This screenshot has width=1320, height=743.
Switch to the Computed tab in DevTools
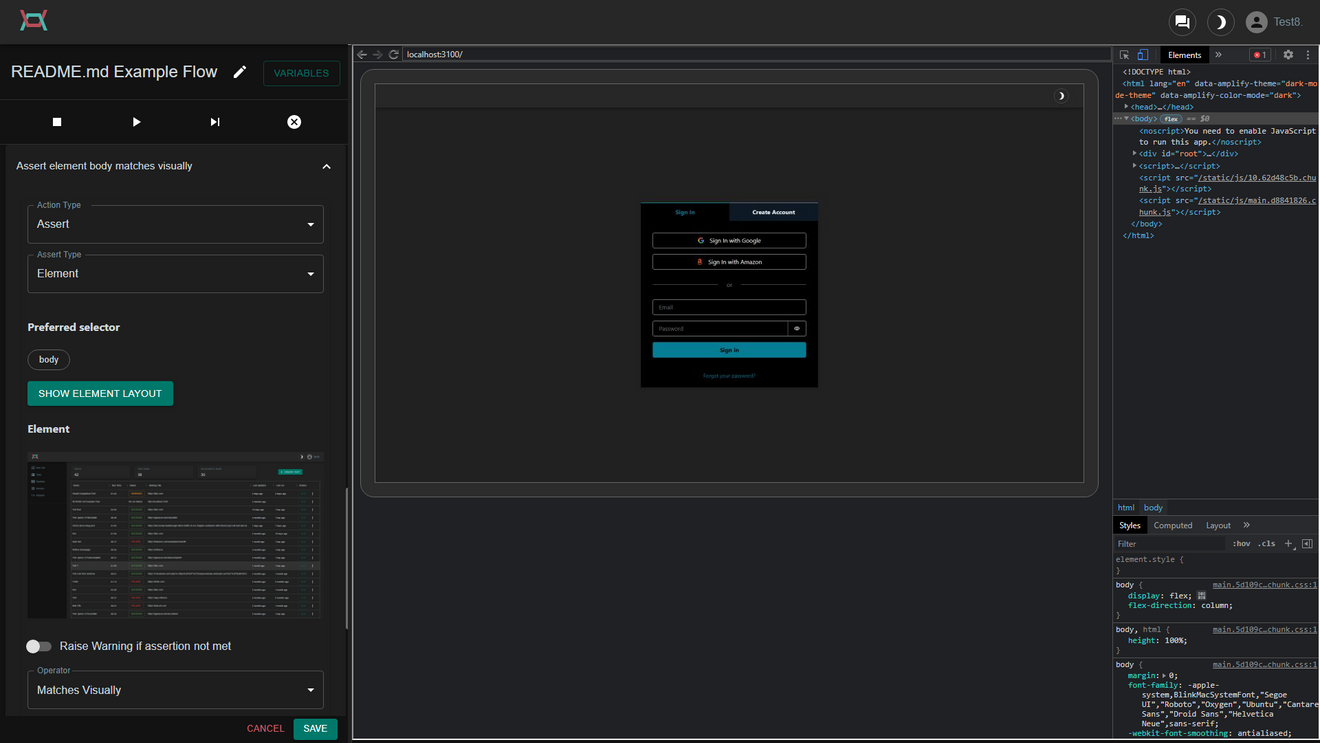click(1173, 525)
